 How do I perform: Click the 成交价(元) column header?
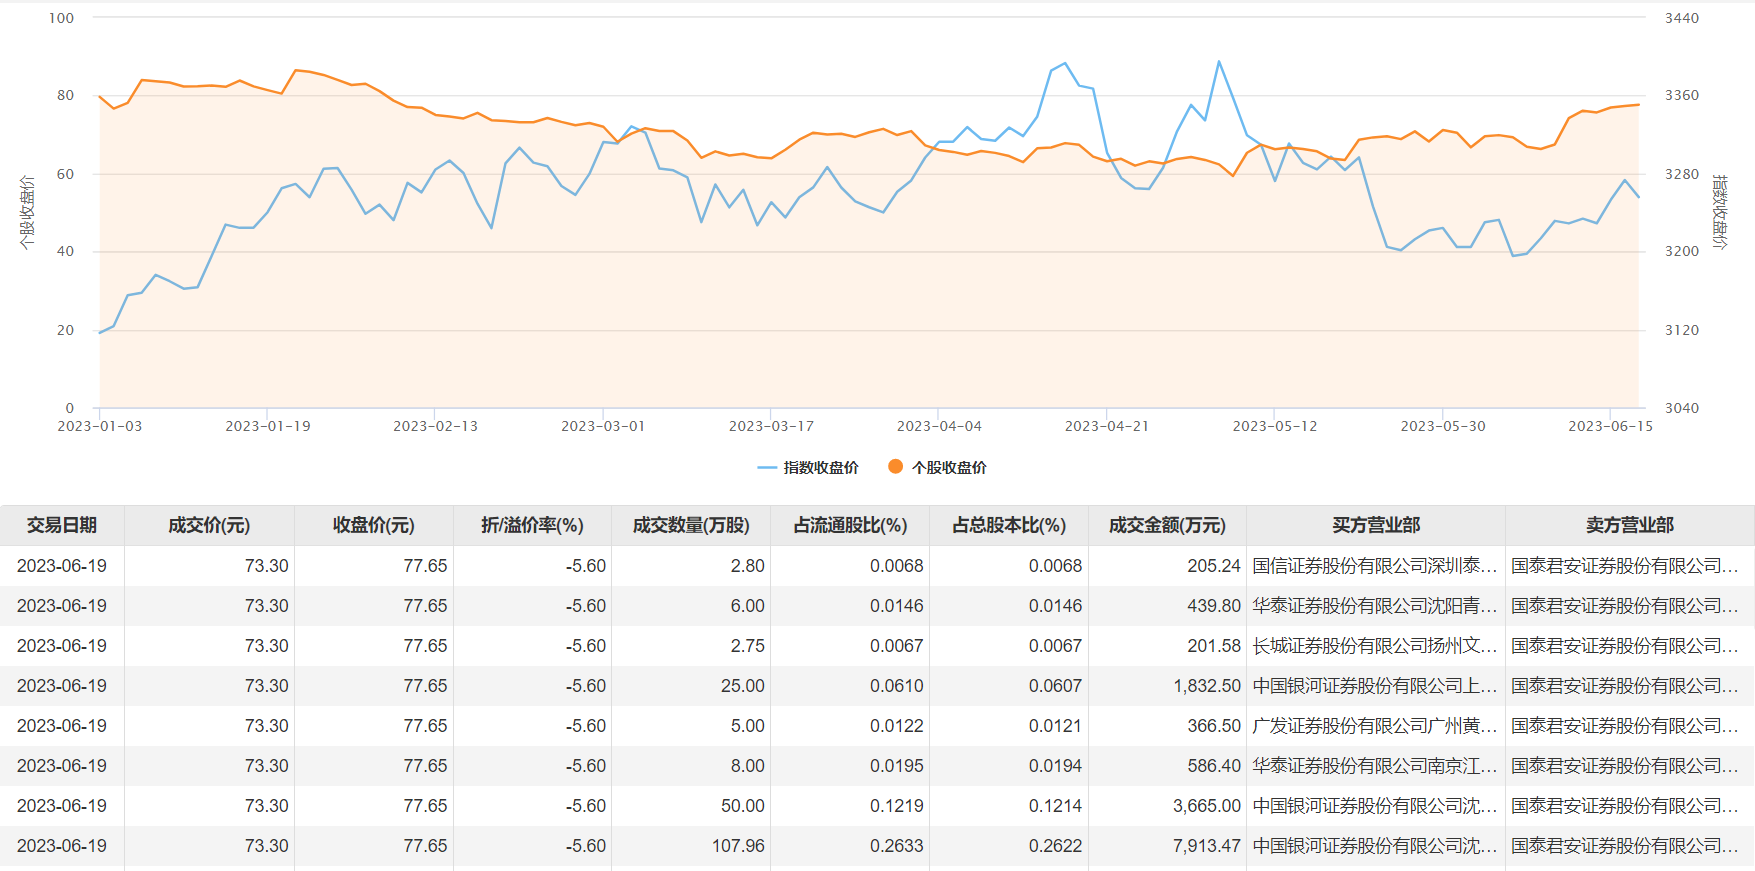pos(209,526)
